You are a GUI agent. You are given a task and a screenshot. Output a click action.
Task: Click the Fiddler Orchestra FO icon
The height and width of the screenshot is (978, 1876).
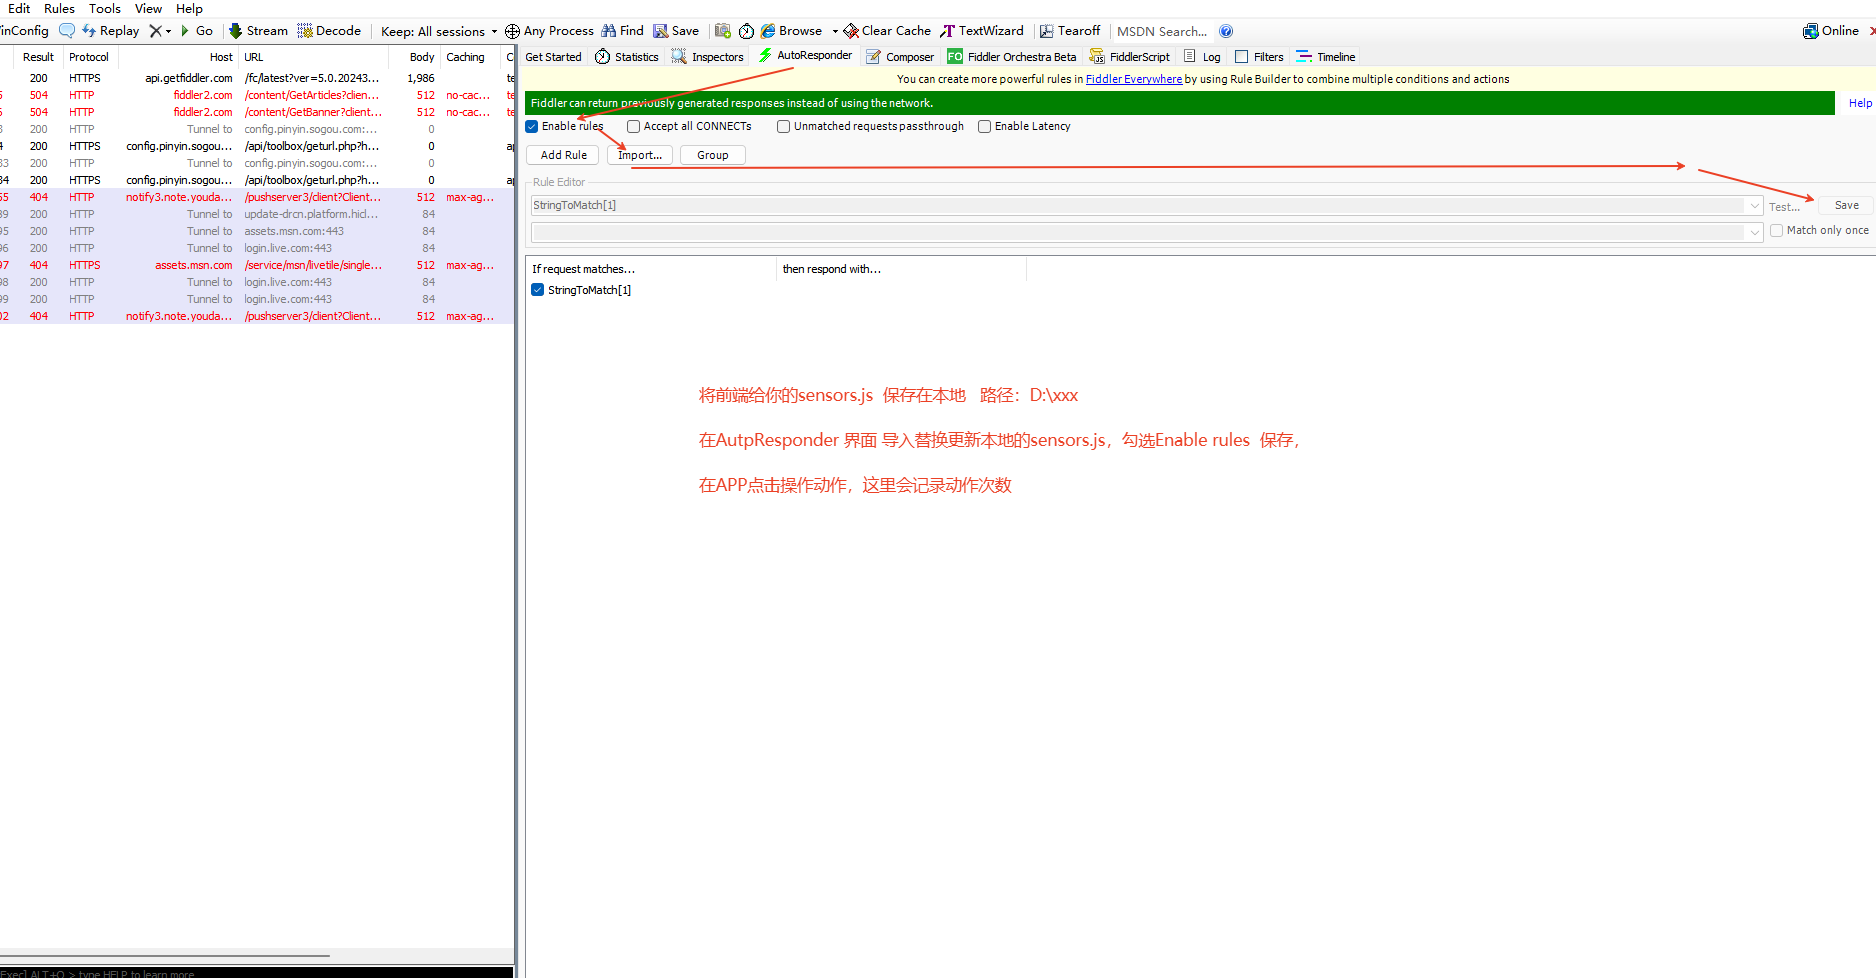coord(955,57)
